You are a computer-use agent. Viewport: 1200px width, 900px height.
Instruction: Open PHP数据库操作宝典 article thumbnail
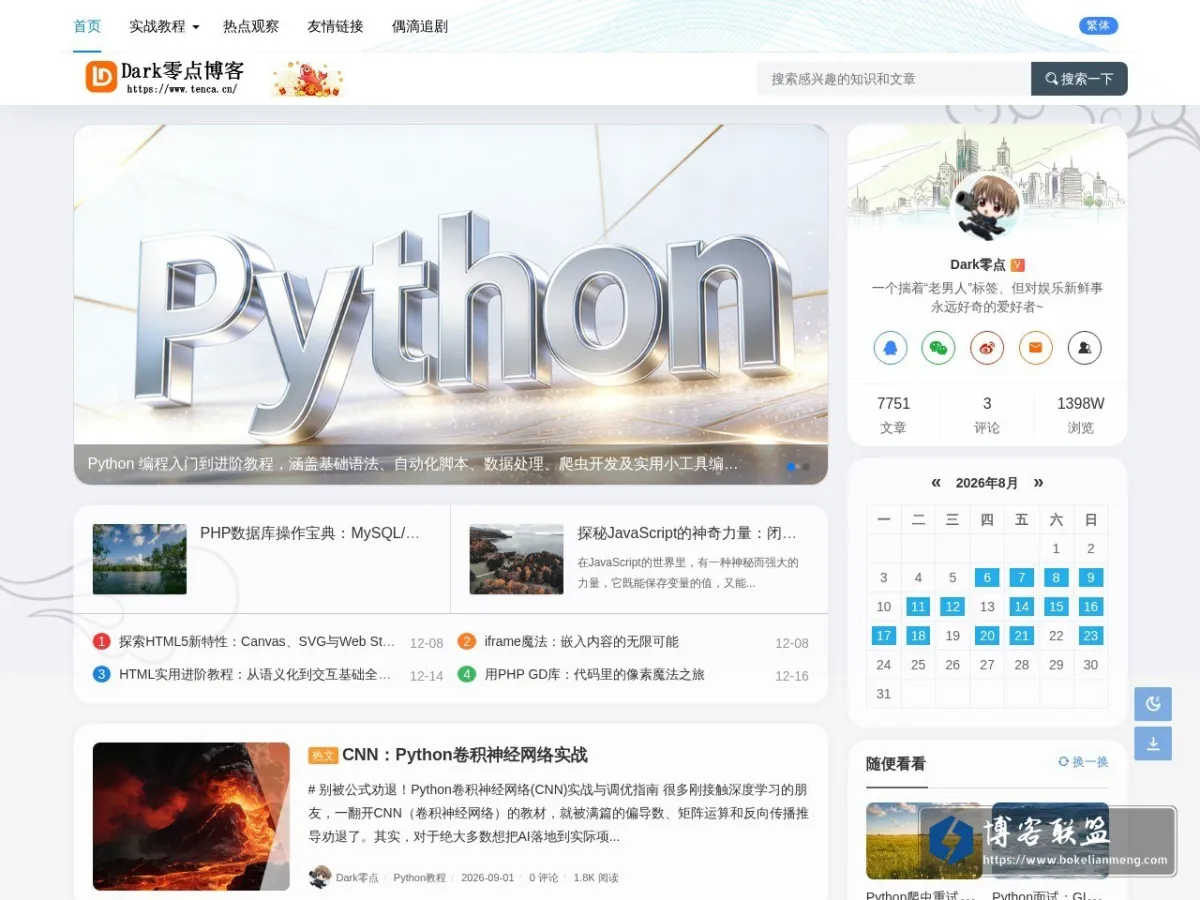(x=140, y=559)
